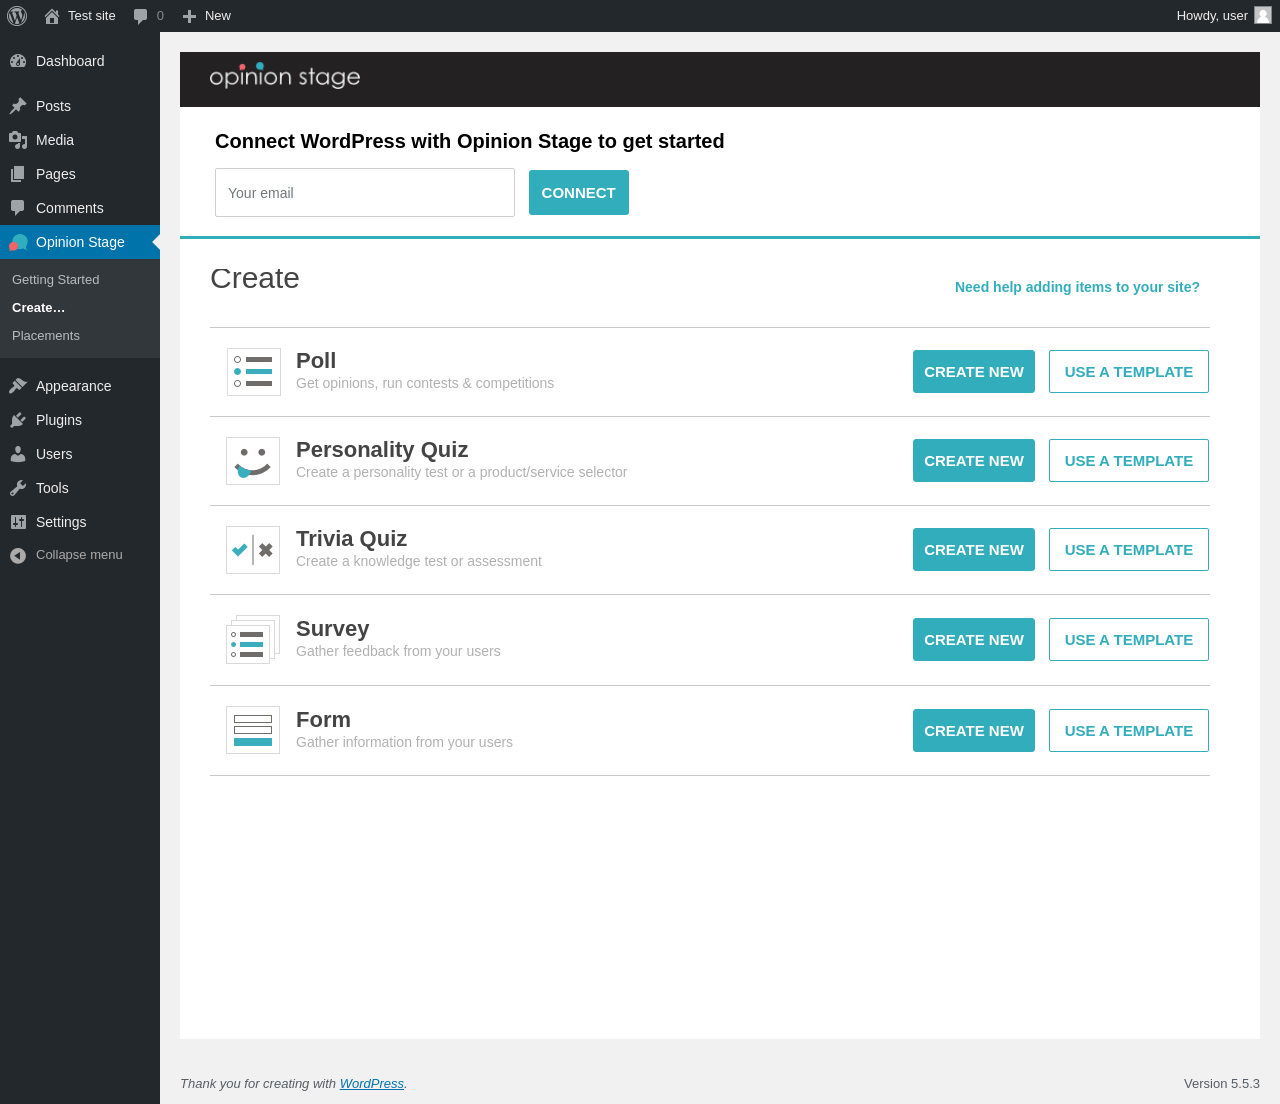
Task: Open the Plugins menu item
Action: tap(80, 420)
